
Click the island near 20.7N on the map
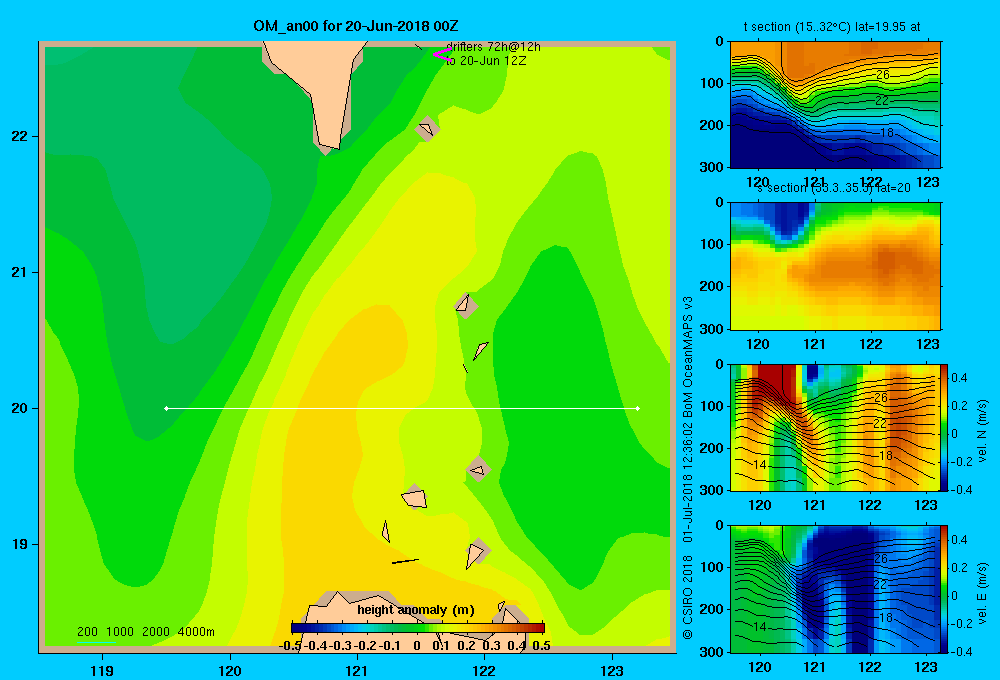466,305
